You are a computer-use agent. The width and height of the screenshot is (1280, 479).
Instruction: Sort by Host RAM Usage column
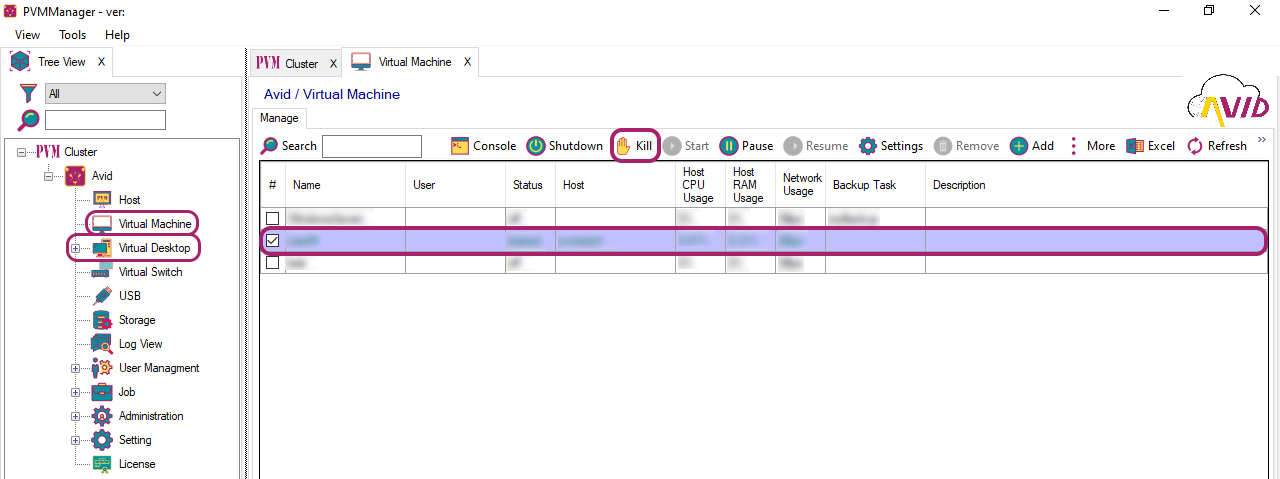pyautogui.click(x=750, y=185)
